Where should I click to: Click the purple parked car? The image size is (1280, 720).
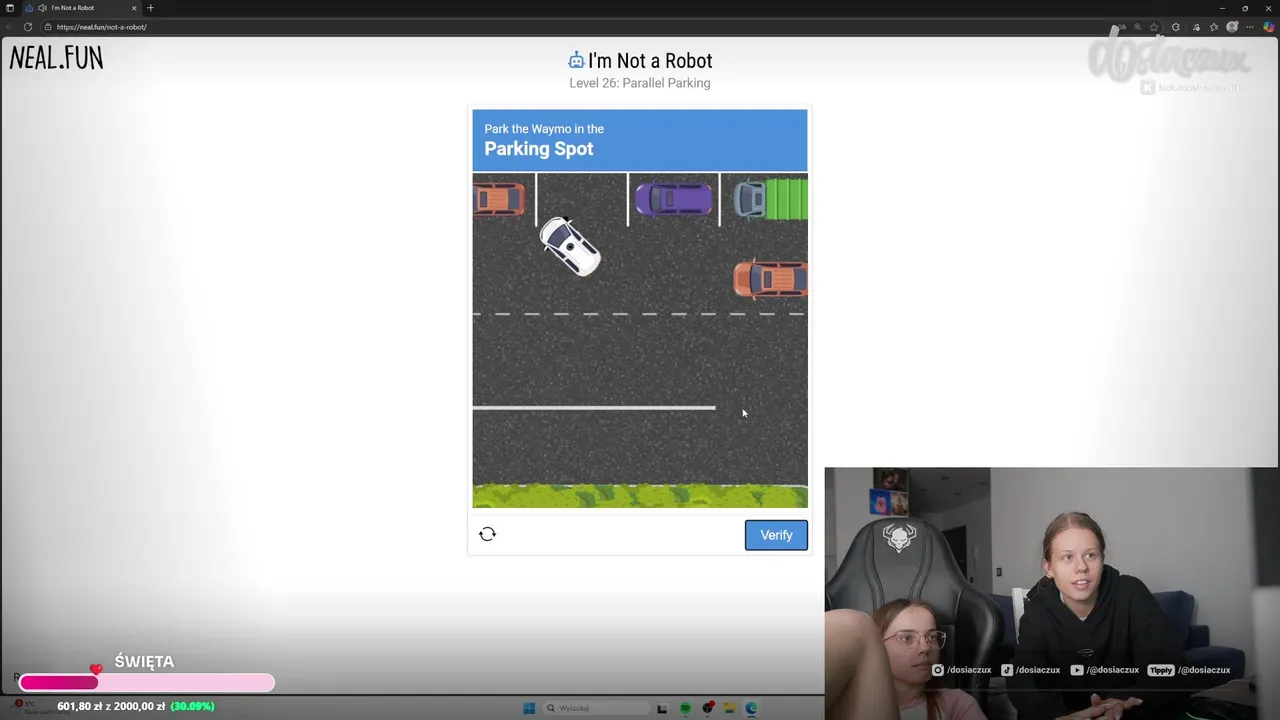coord(674,199)
